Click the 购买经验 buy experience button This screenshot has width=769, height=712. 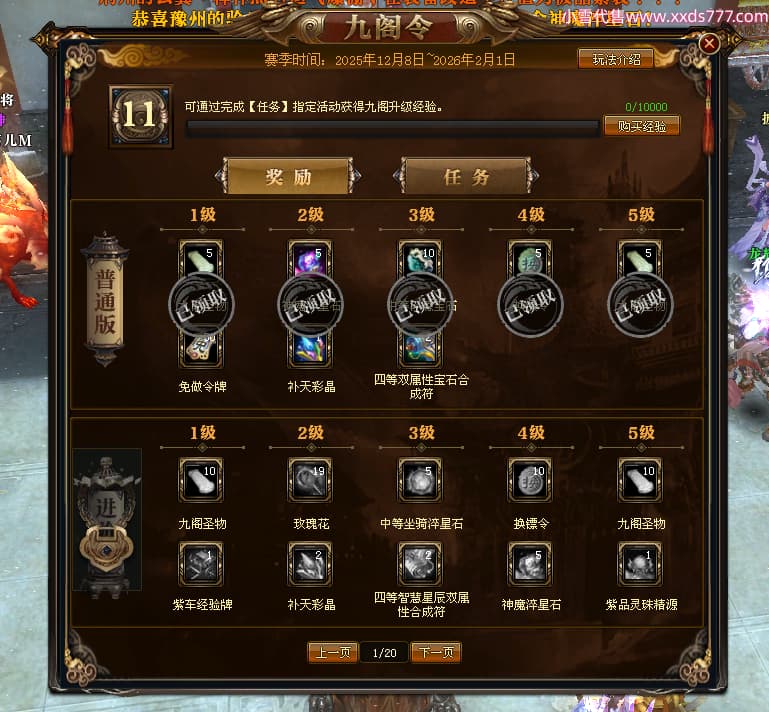[641, 126]
